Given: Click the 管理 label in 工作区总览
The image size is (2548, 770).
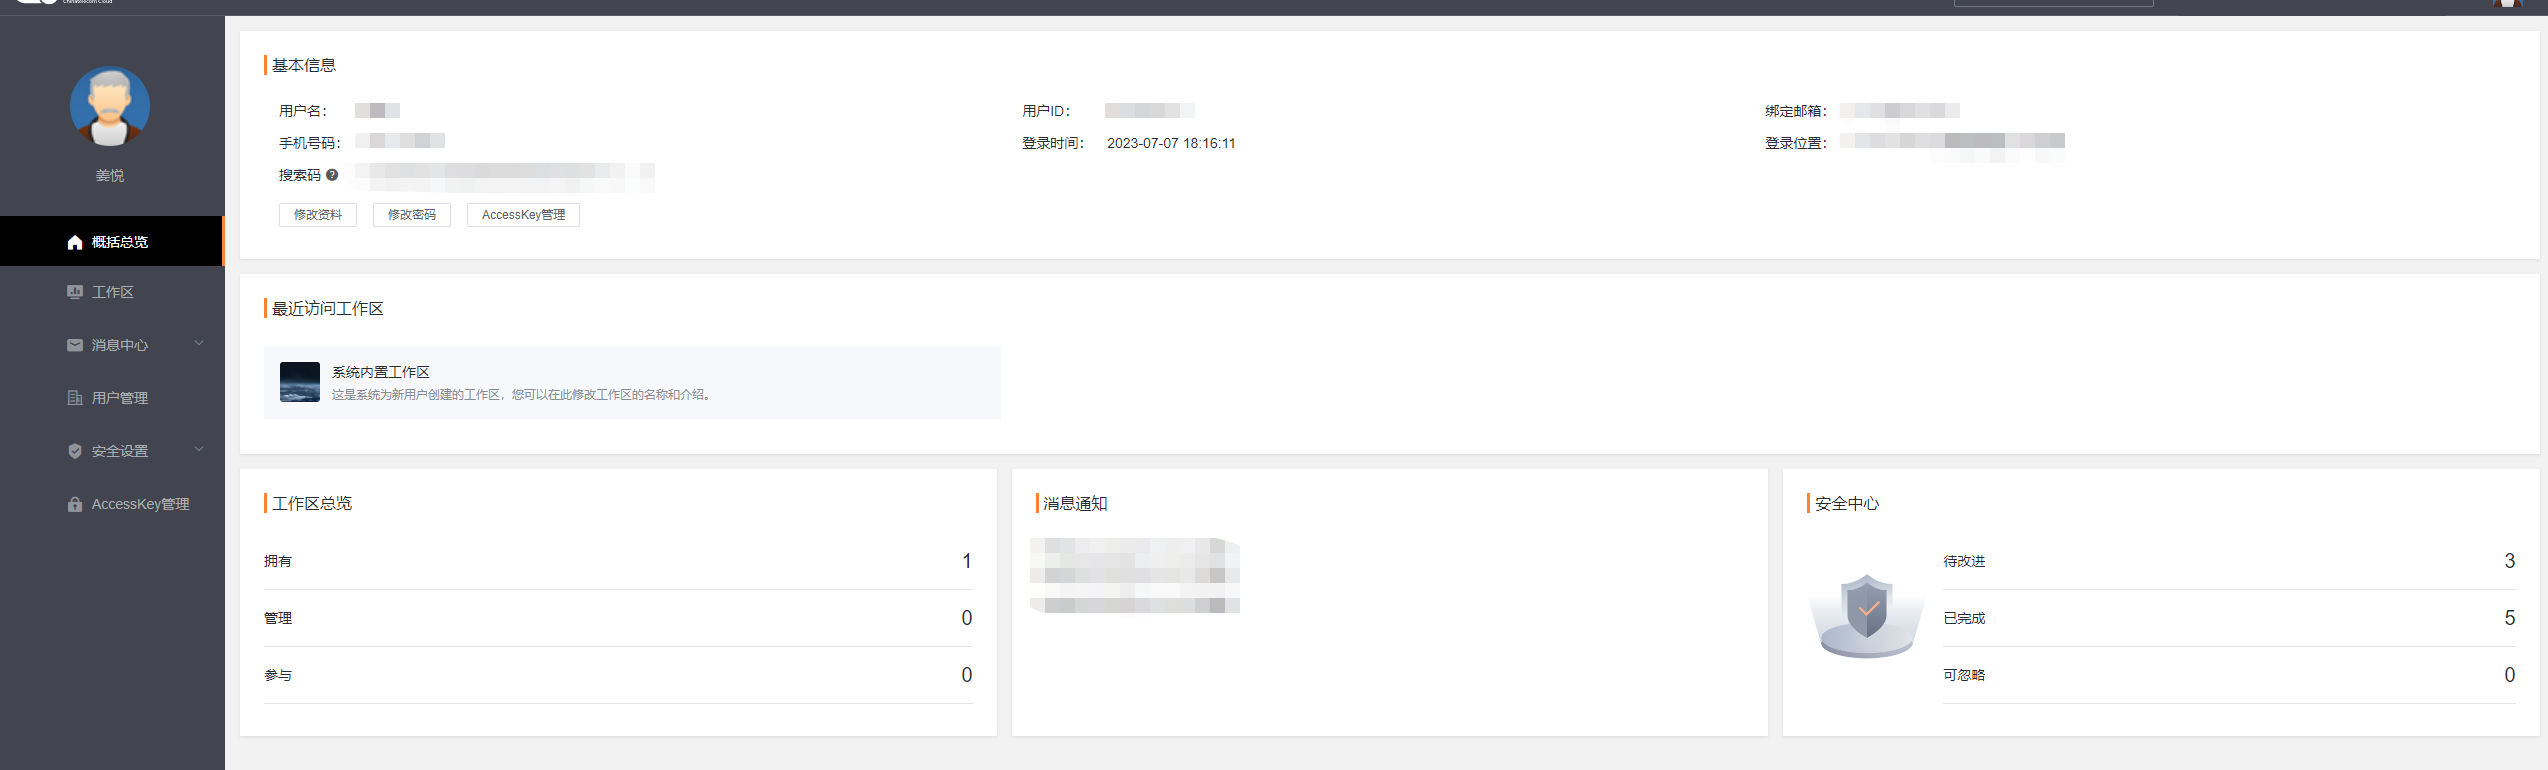Looking at the screenshot, I should (x=278, y=618).
